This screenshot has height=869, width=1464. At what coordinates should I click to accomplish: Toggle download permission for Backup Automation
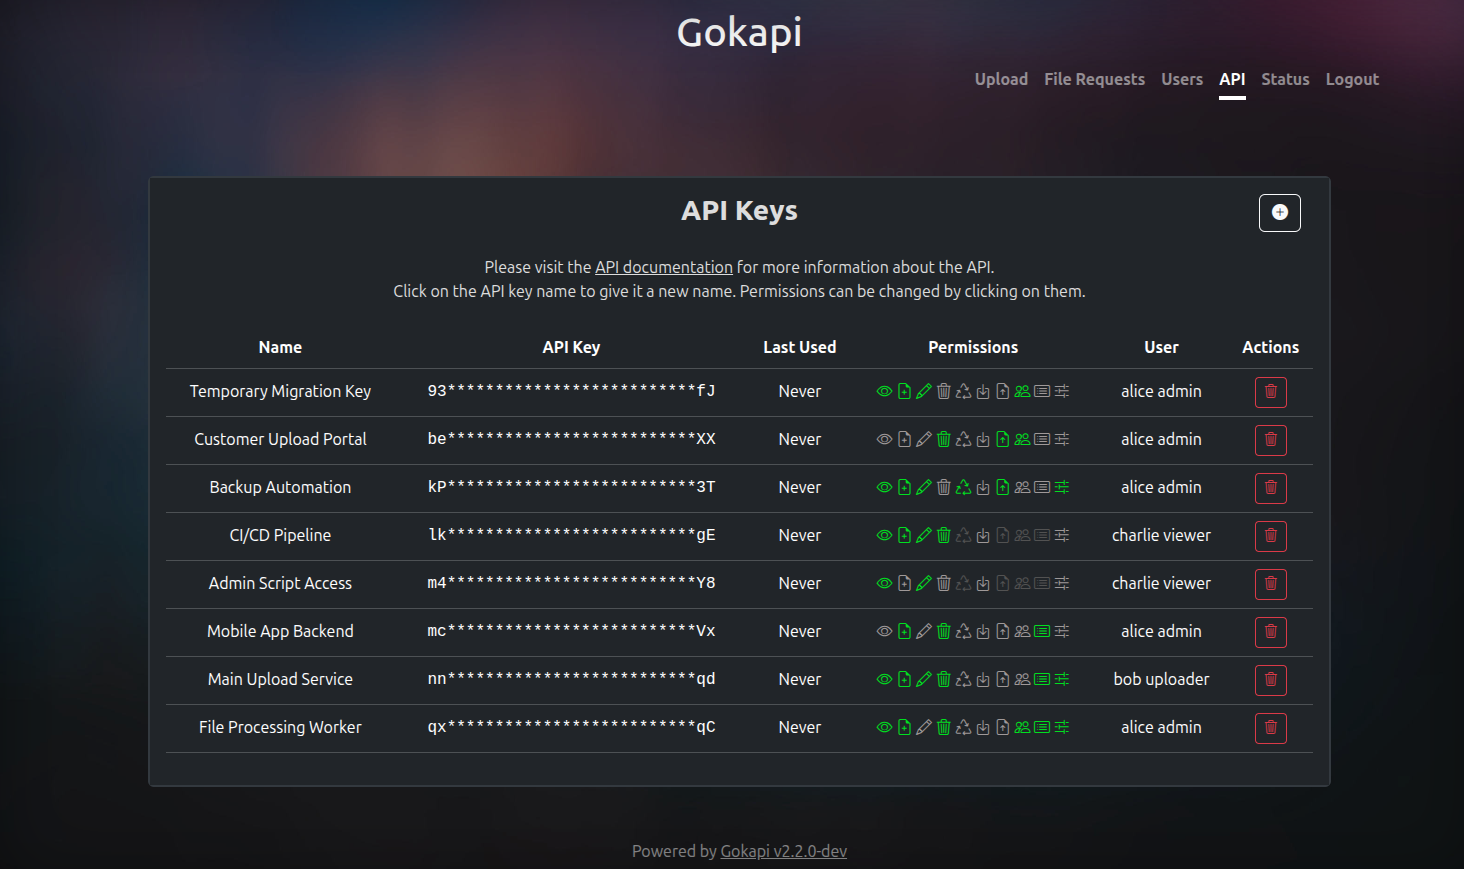[x=983, y=487]
